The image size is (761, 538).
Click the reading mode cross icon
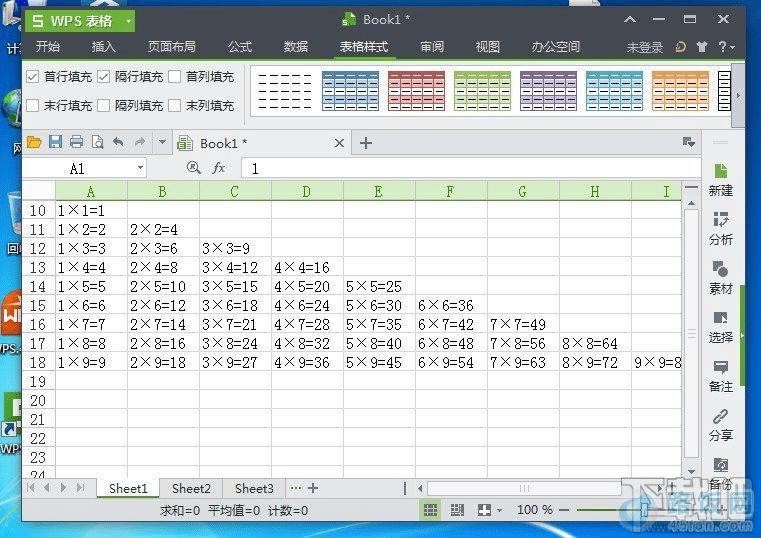pos(484,510)
